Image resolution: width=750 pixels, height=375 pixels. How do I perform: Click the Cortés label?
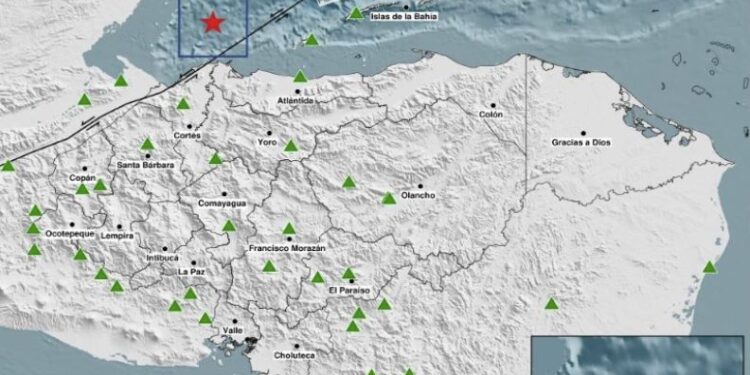[x=188, y=135]
